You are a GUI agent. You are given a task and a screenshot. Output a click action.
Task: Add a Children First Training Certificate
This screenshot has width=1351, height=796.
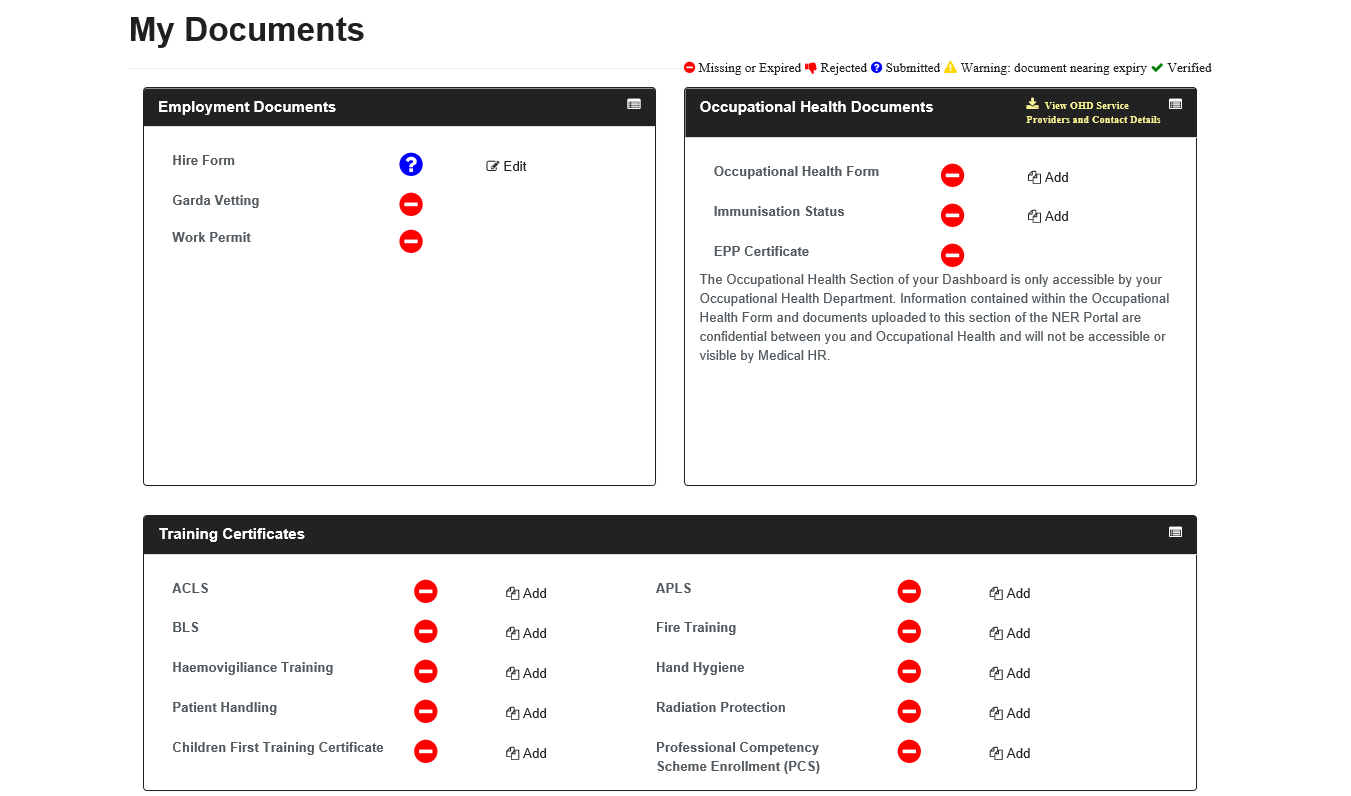pyautogui.click(x=526, y=754)
